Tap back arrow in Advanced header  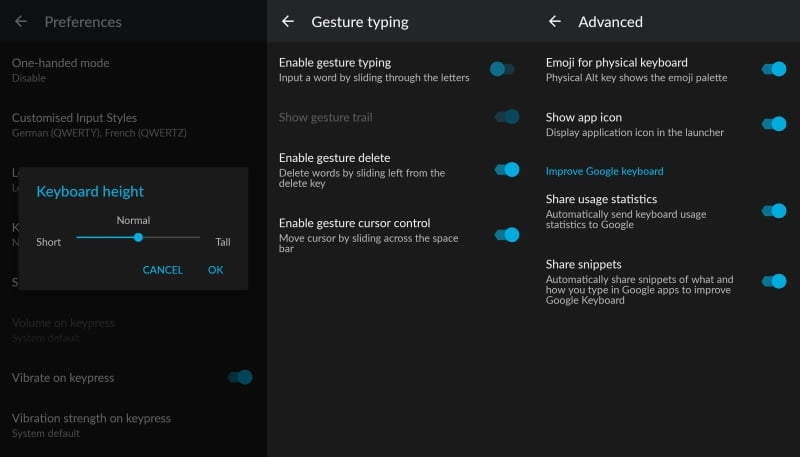[x=555, y=21]
